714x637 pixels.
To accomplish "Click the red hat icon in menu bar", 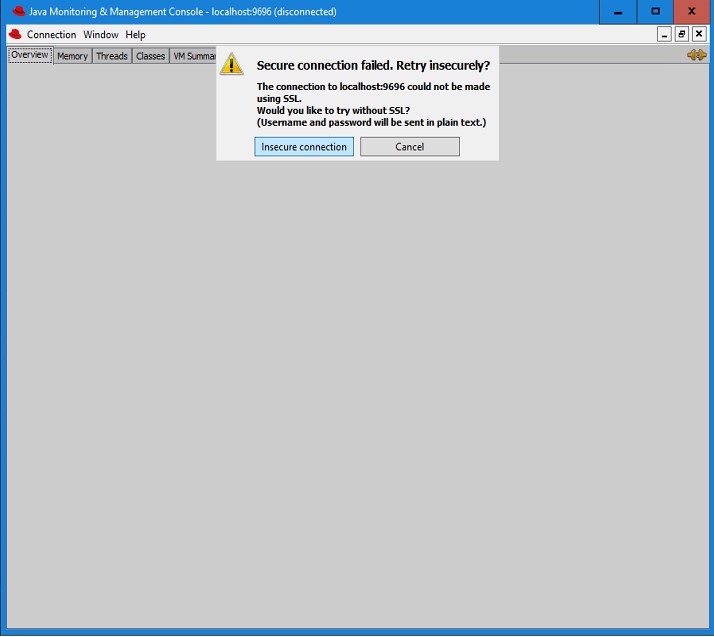I will pos(15,34).
